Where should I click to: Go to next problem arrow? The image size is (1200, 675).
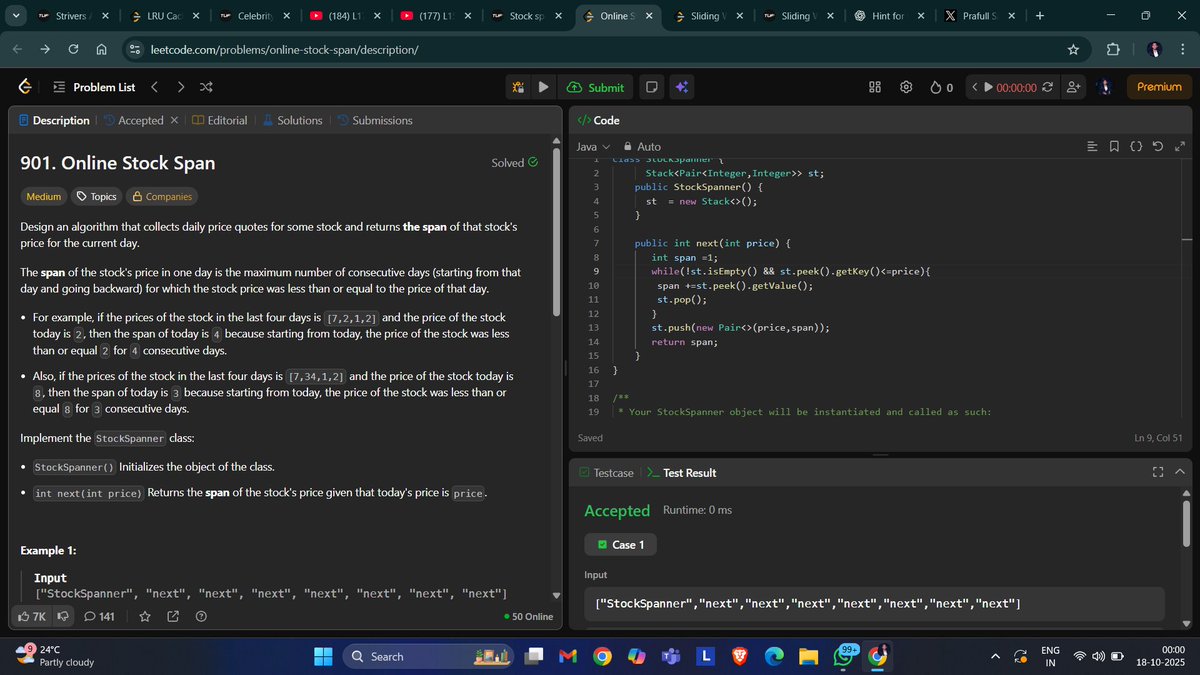pos(181,87)
